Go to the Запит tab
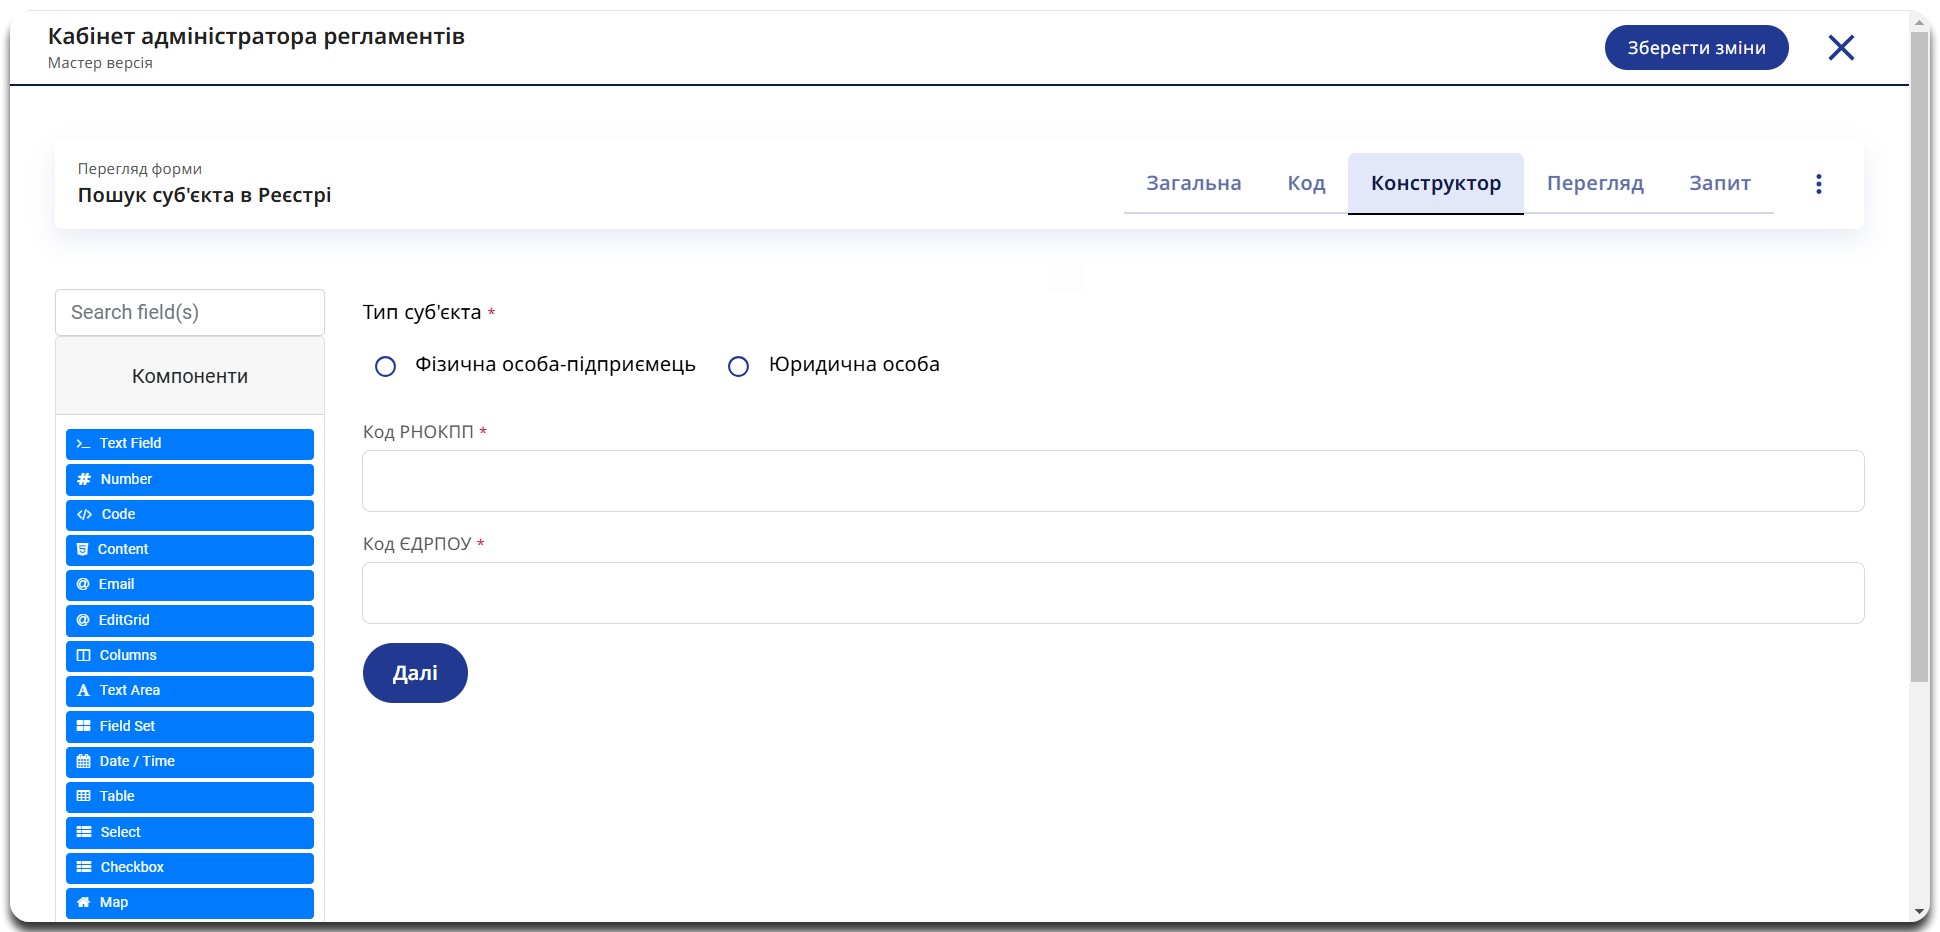This screenshot has height=932, width=1940. tap(1719, 184)
